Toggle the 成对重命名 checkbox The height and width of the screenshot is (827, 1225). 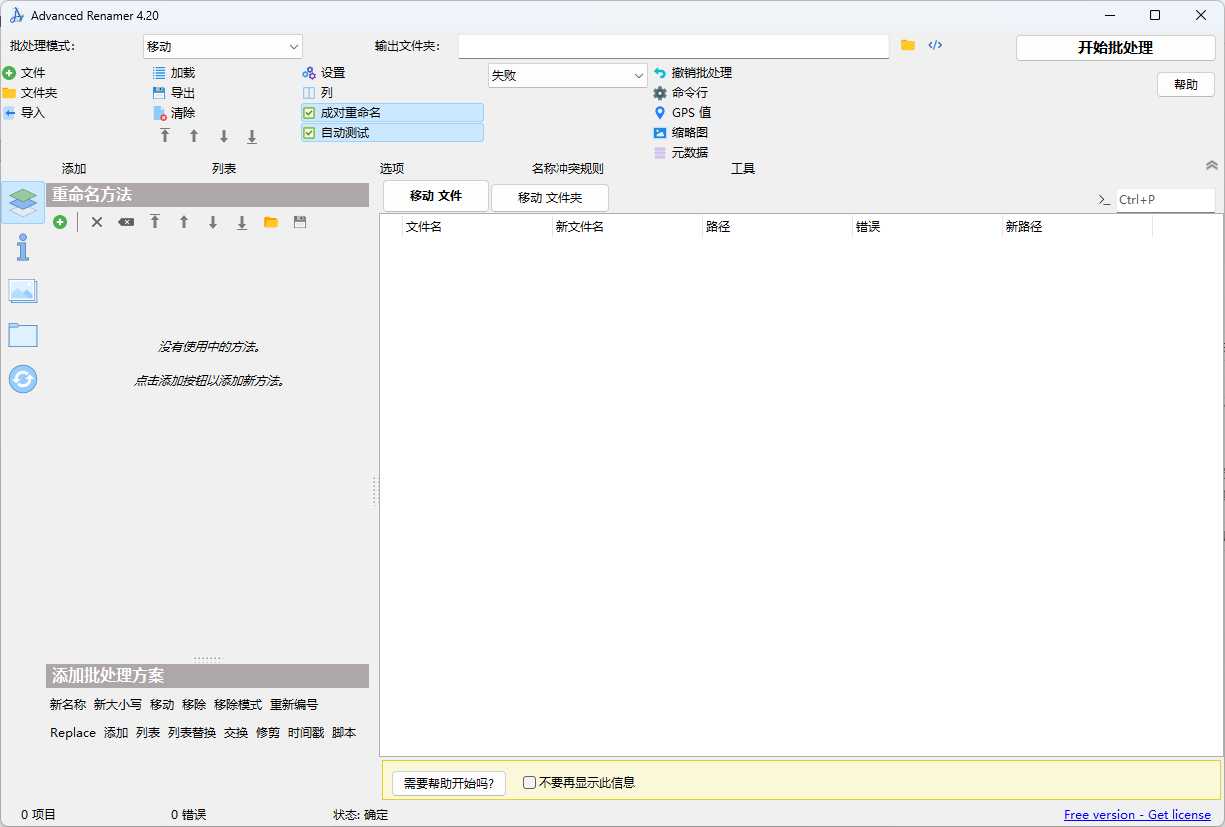point(308,112)
